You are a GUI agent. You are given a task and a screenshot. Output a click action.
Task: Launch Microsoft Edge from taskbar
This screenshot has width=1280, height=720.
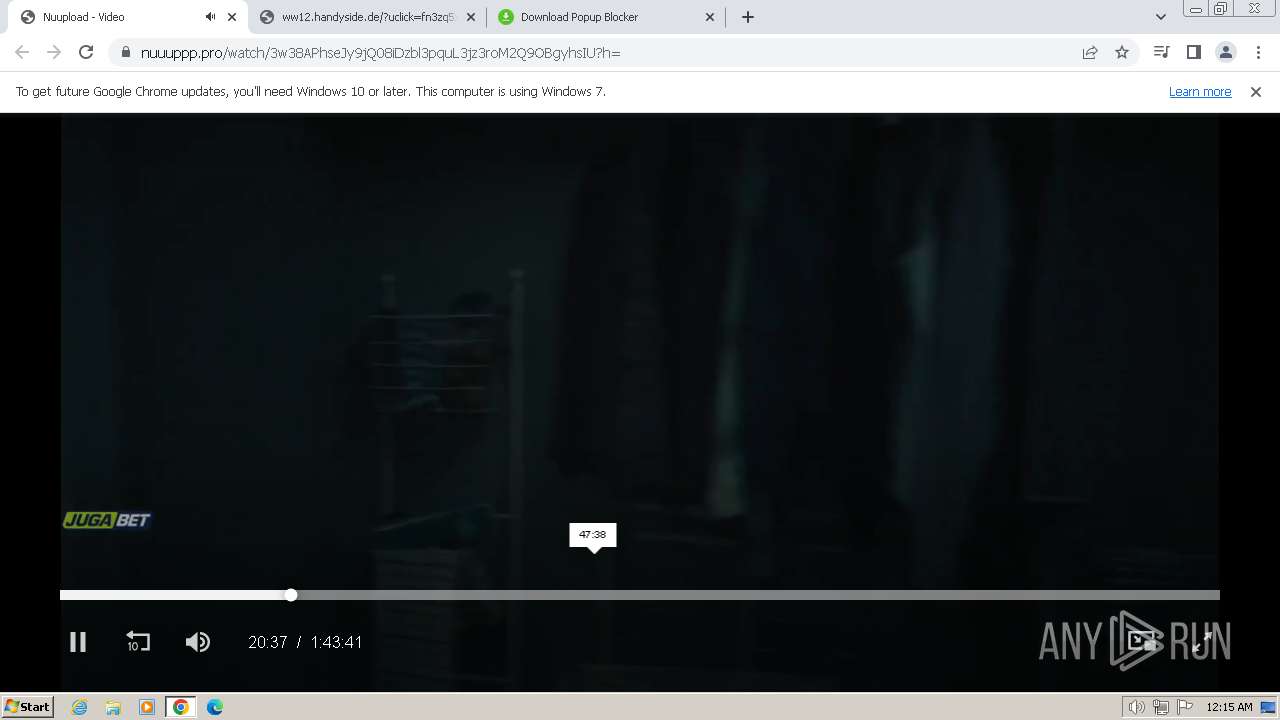[215, 707]
